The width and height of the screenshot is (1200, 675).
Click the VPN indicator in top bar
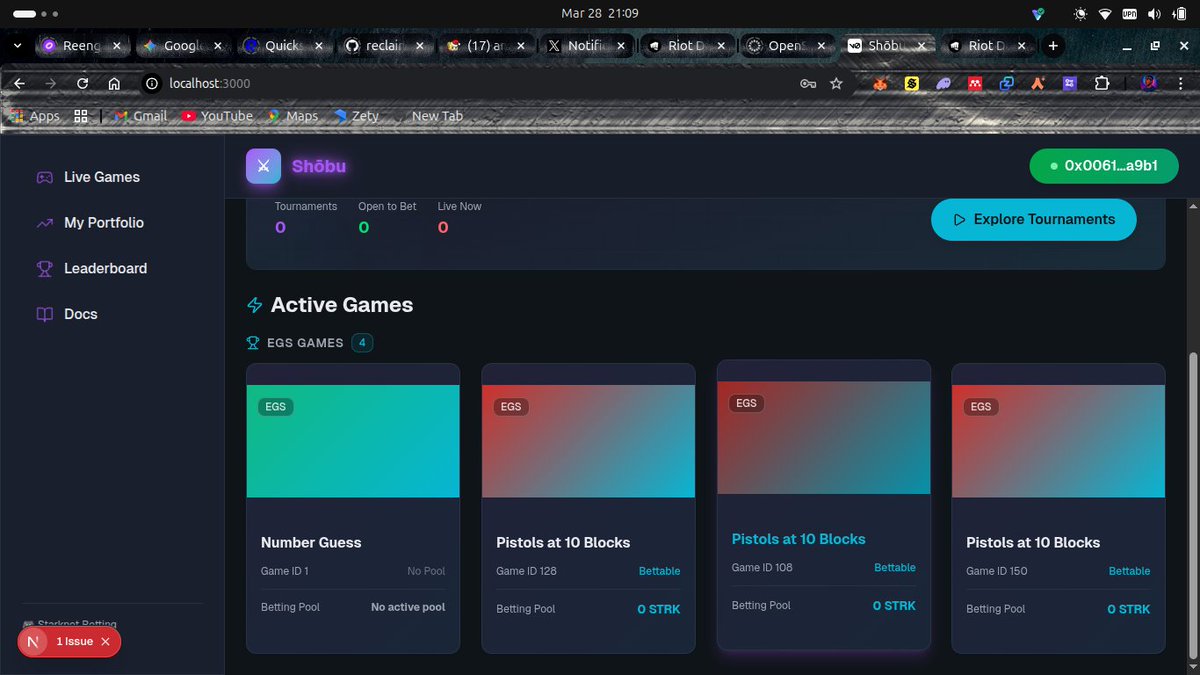tap(1130, 14)
